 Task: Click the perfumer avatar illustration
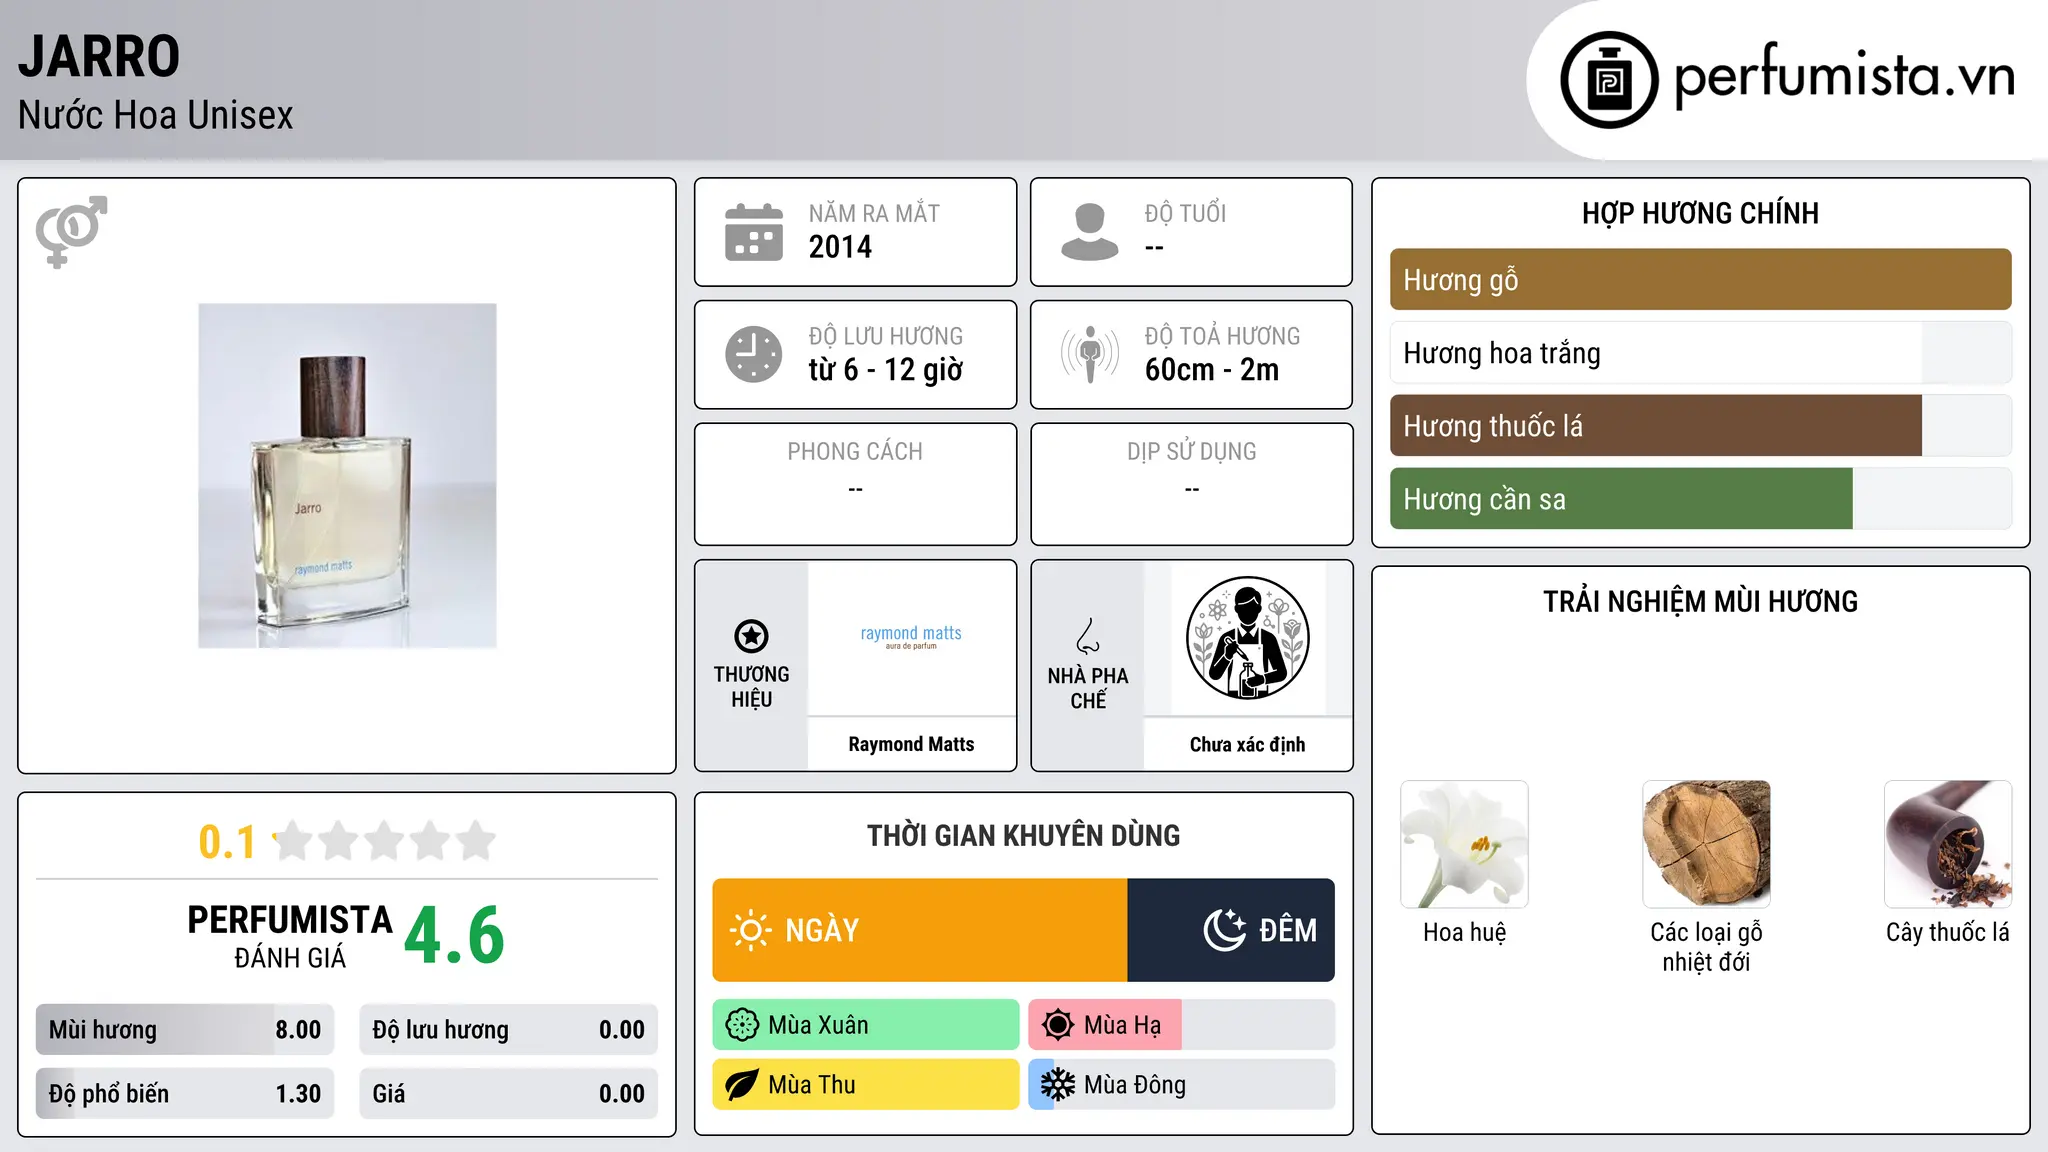click(x=1247, y=638)
